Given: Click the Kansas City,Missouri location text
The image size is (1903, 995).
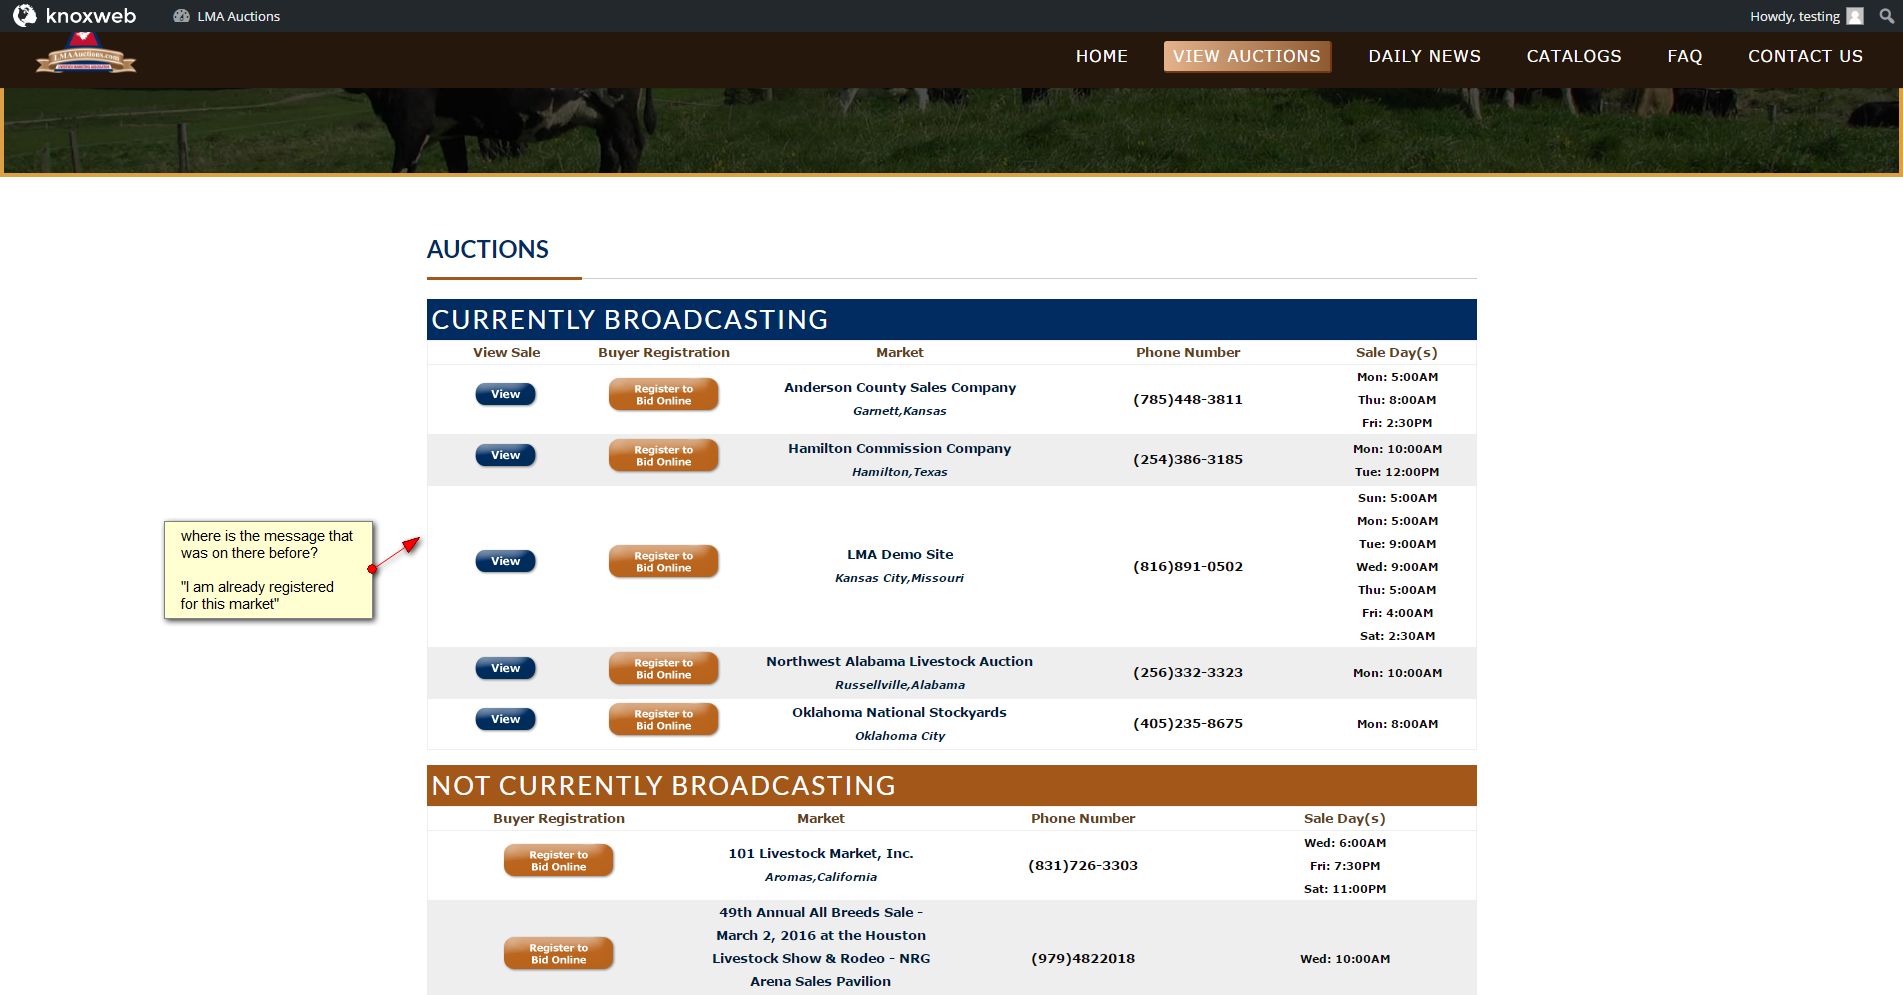Looking at the screenshot, I should coord(900,579).
